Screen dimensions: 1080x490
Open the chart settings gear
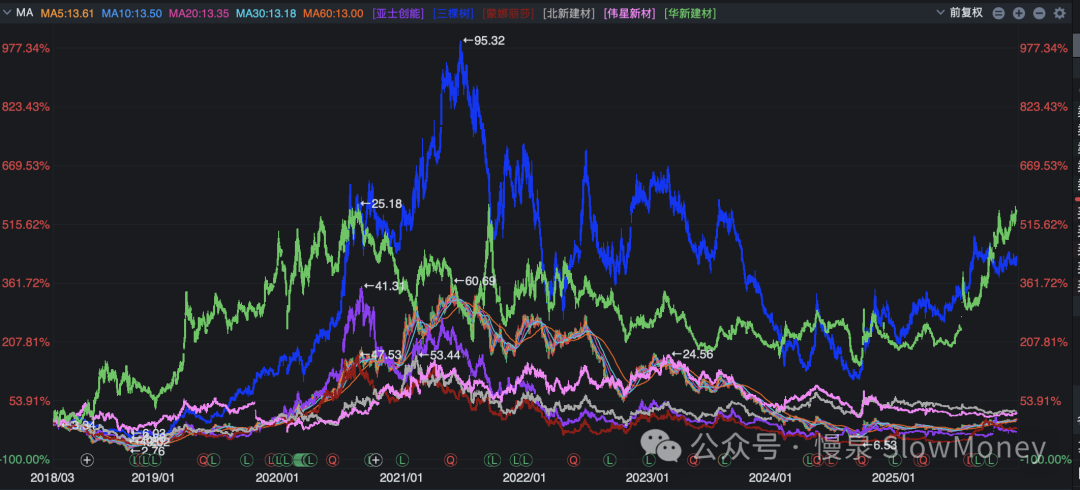(1059, 13)
